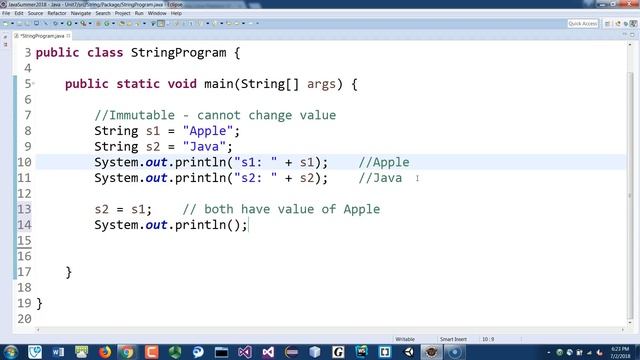Click the Smart Insert status bar entry
The width and height of the screenshot is (640, 360).
point(453,339)
